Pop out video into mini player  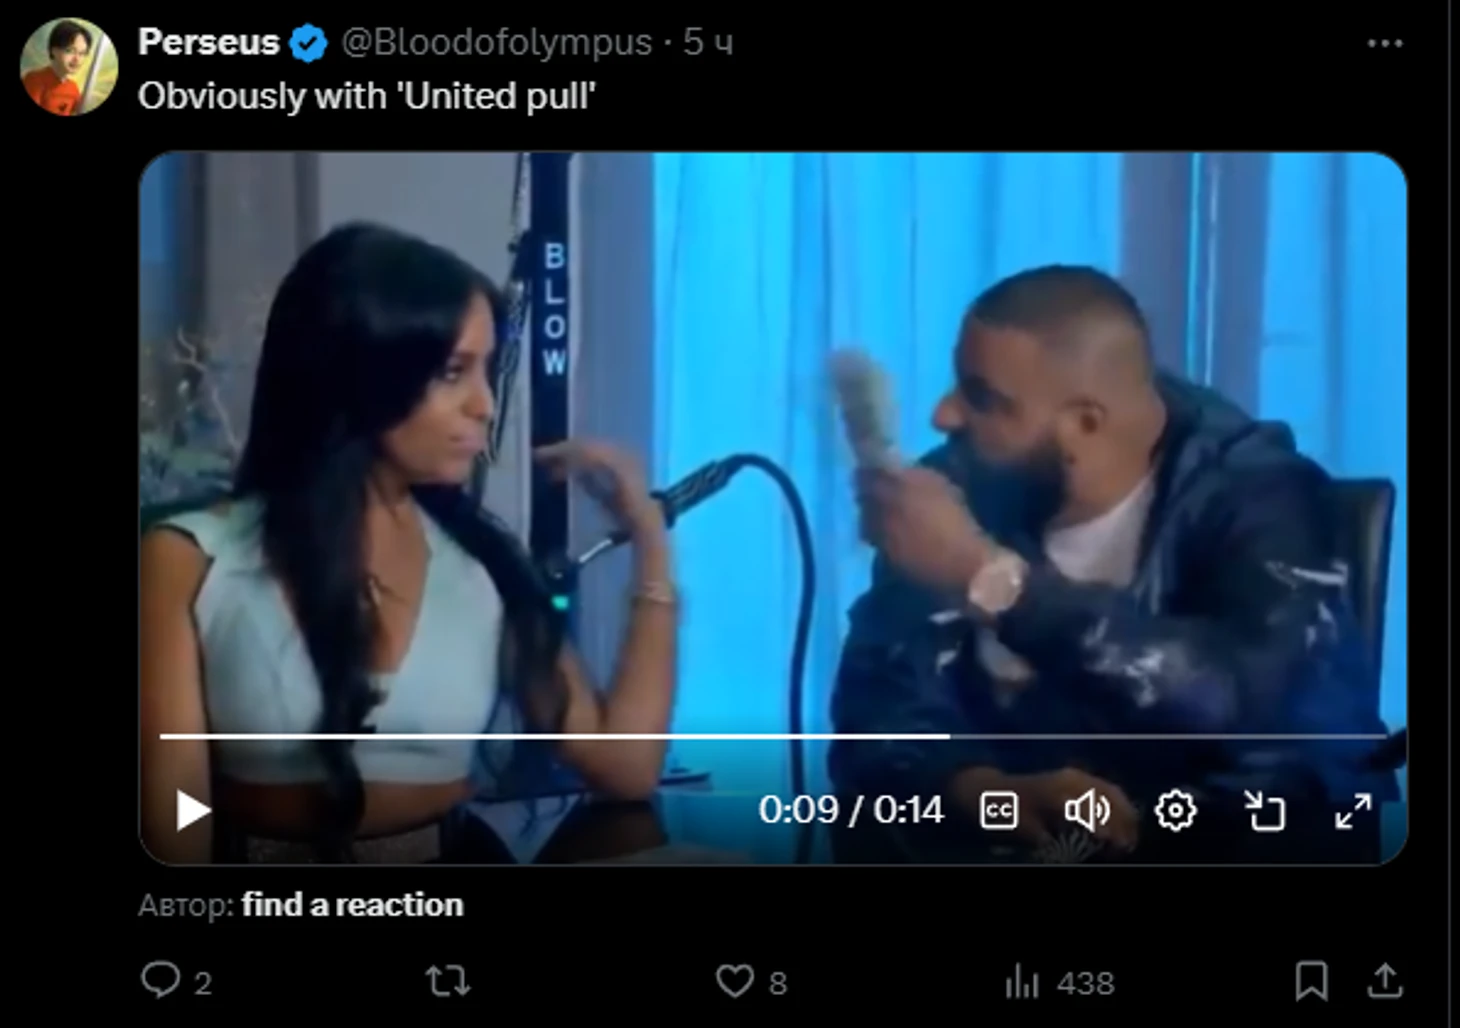pyautogui.click(x=1264, y=811)
